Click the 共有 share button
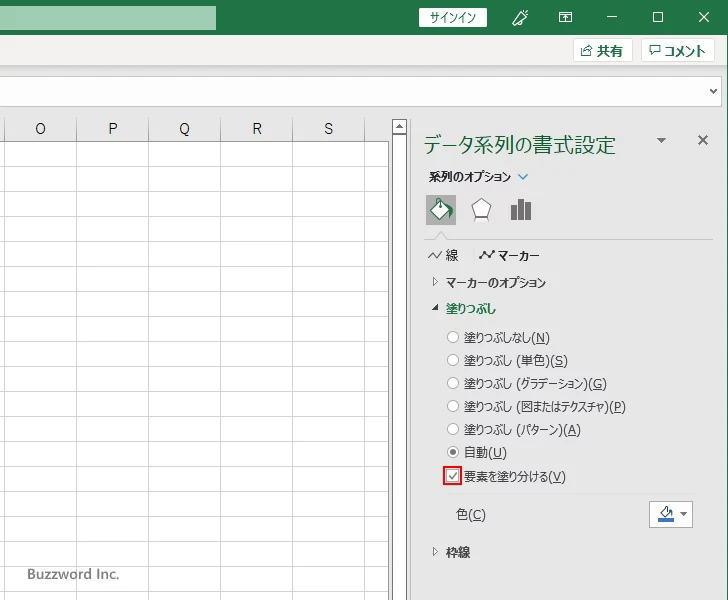Image resolution: width=728 pixels, height=600 pixels. 603,50
